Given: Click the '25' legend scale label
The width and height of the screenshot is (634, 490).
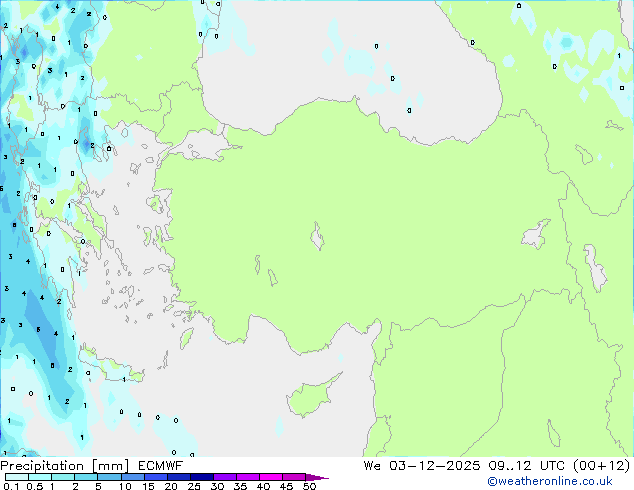Looking at the screenshot, I should tap(194, 486).
